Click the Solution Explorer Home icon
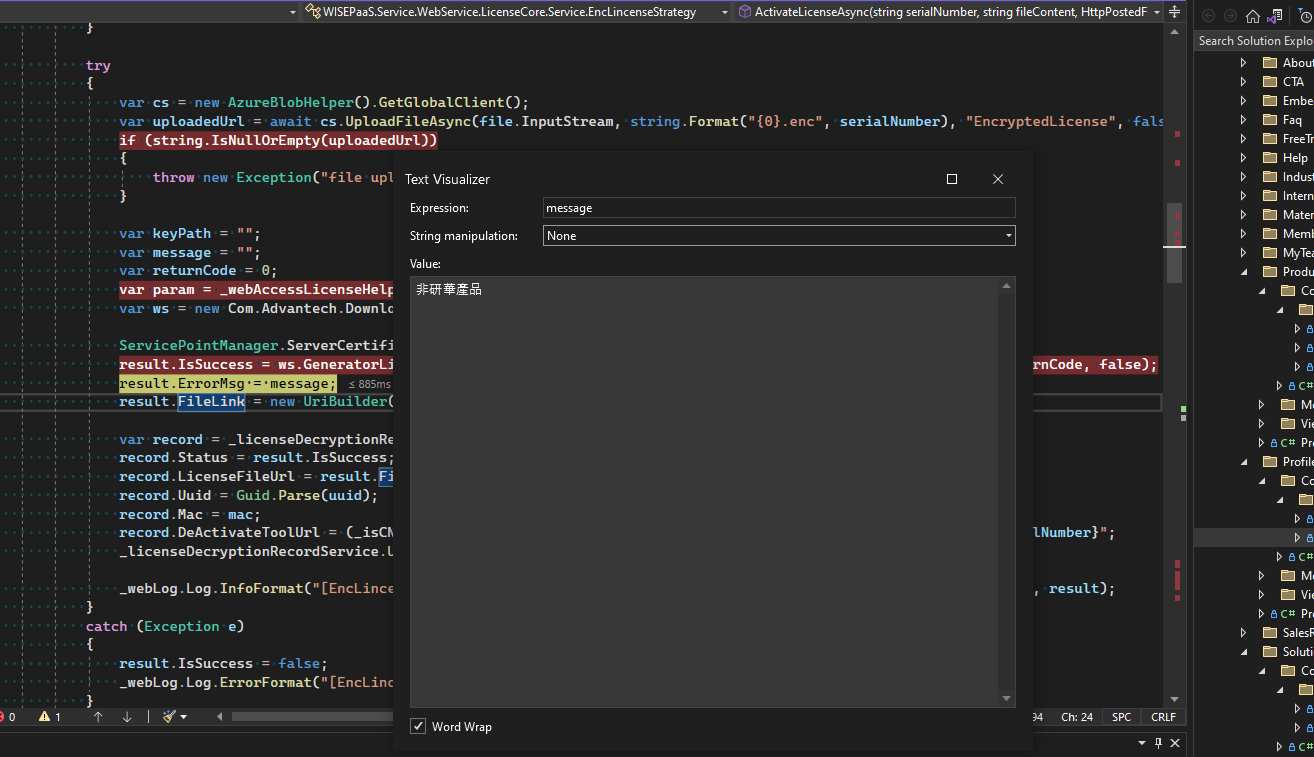 pyautogui.click(x=1253, y=15)
